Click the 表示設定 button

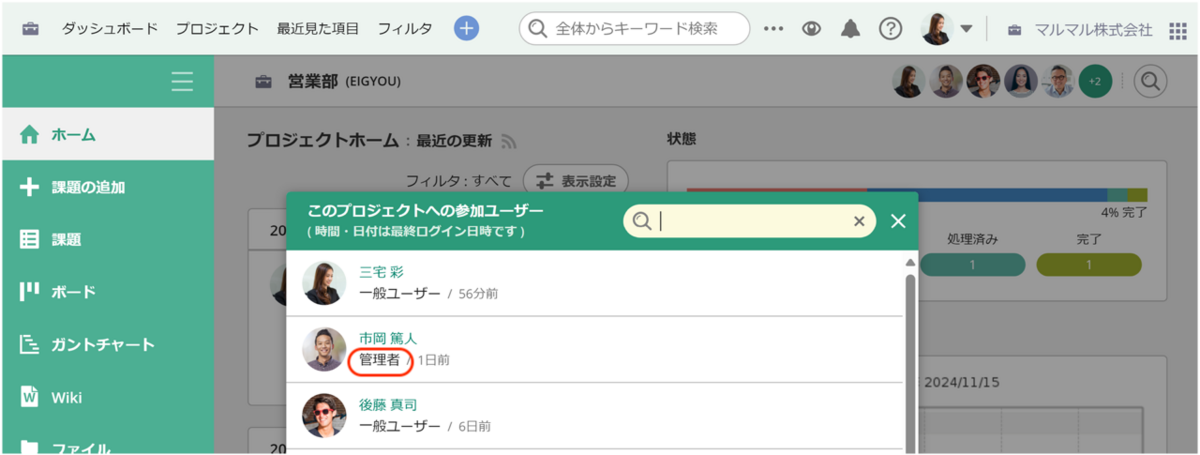(x=576, y=181)
